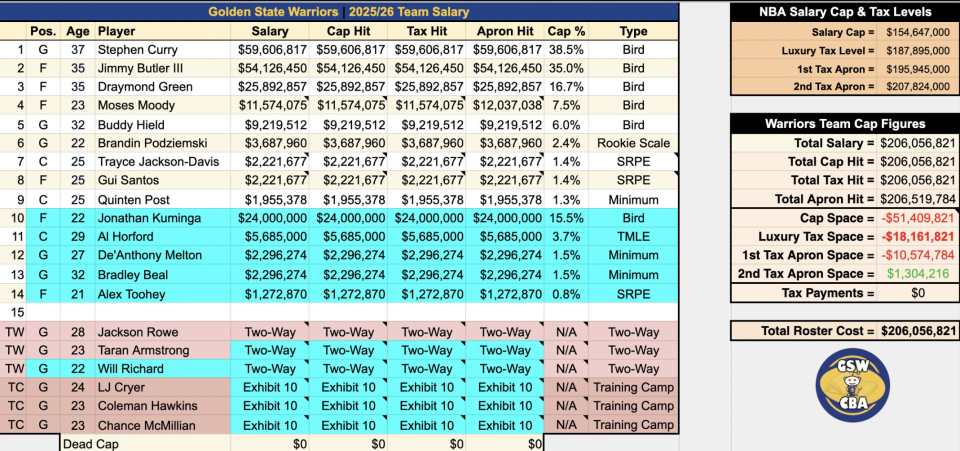Click the Total Roster Cost value
This screenshot has height=451, width=960.
pos(918,331)
